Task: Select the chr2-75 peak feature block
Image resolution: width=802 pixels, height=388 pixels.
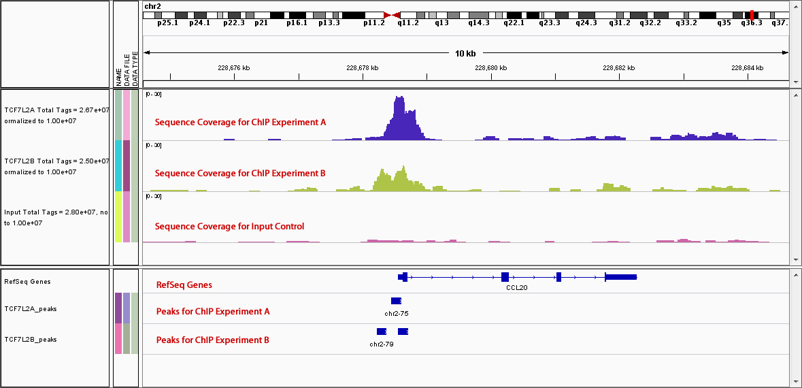Action: pos(396,301)
